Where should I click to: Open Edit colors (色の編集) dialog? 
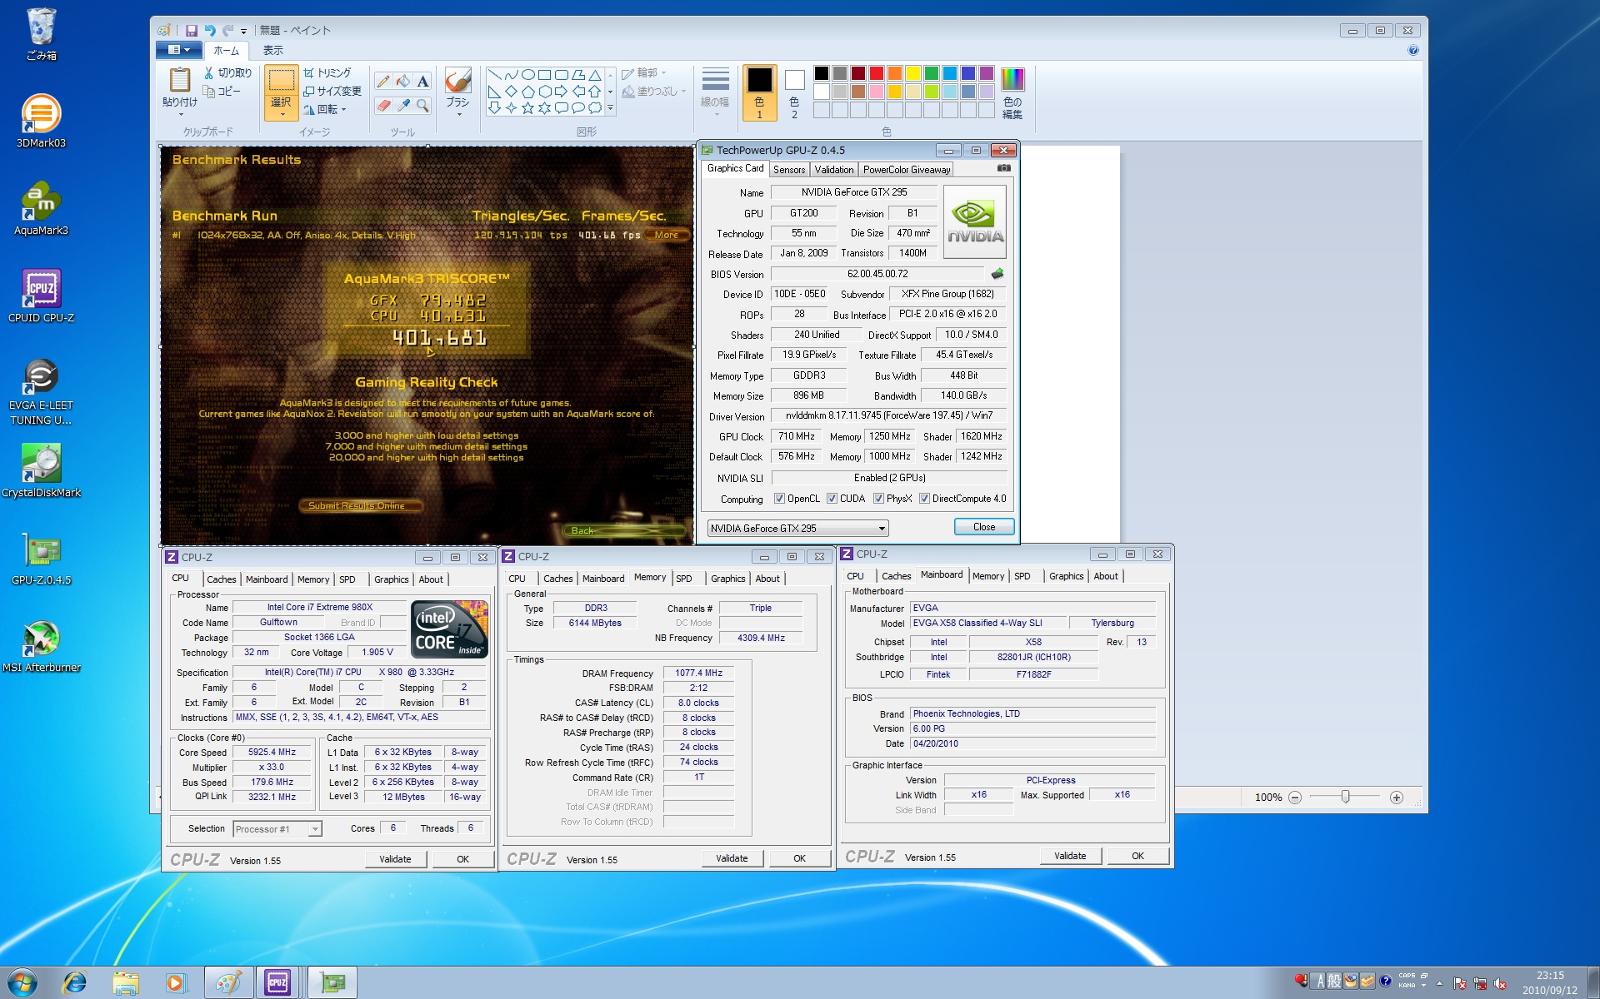pyautogui.click(x=1012, y=93)
